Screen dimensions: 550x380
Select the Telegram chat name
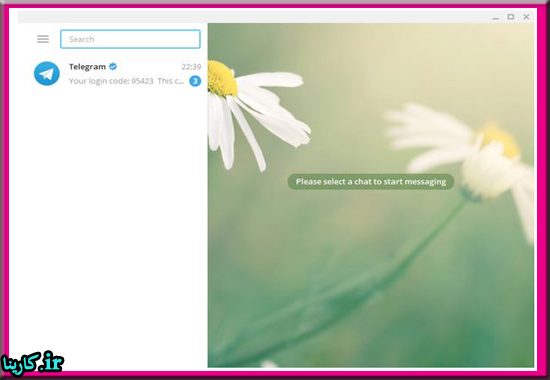click(x=87, y=66)
